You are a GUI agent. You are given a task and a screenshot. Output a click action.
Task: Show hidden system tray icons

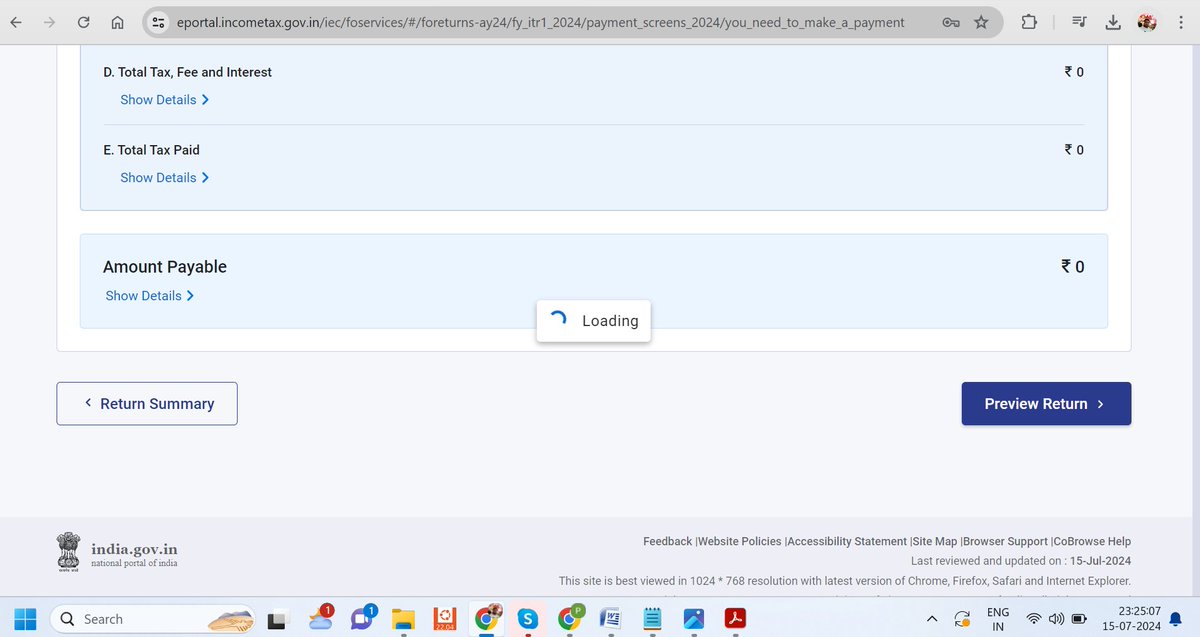click(x=932, y=619)
